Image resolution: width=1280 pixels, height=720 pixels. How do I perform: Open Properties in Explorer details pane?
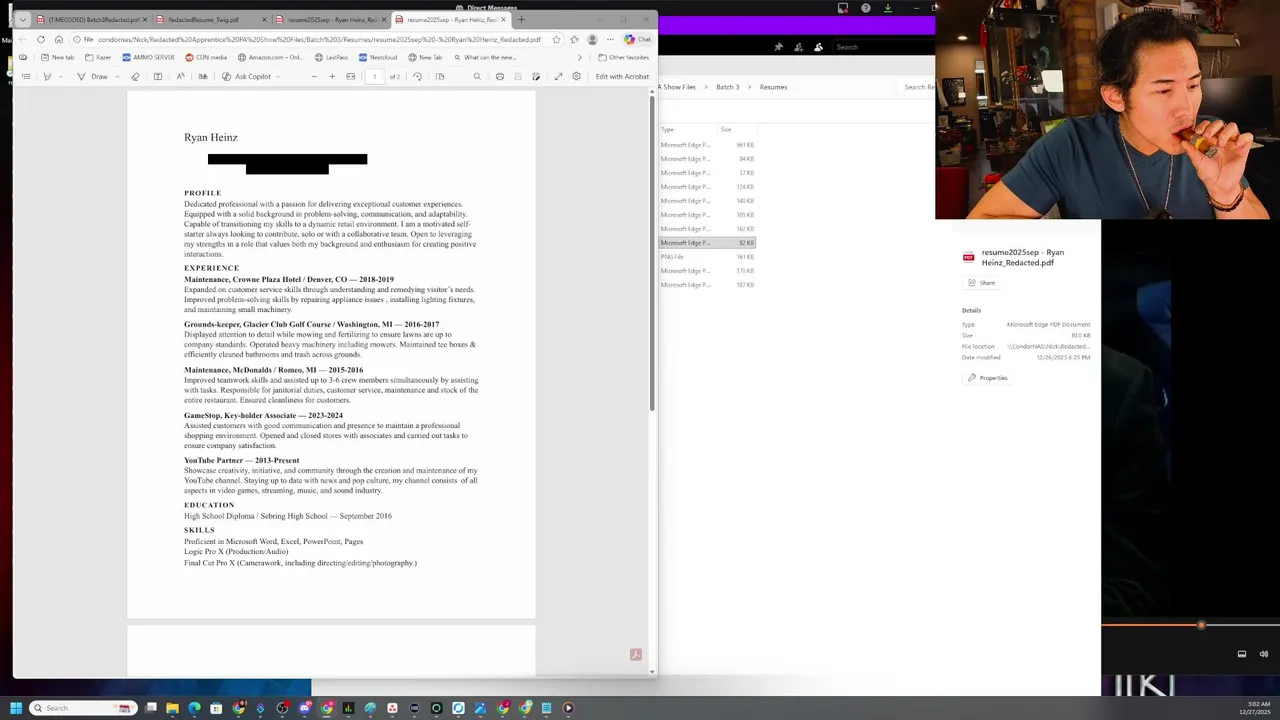(x=988, y=378)
